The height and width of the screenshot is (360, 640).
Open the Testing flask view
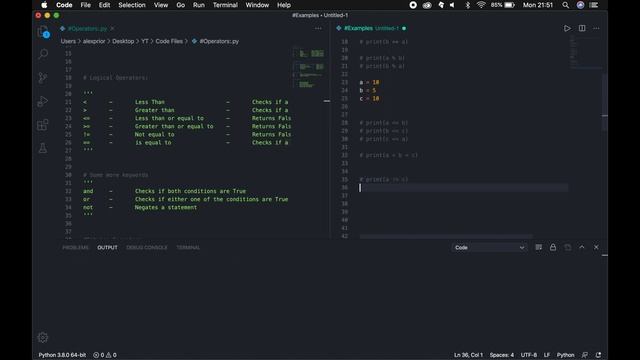[x=43, y=148]
